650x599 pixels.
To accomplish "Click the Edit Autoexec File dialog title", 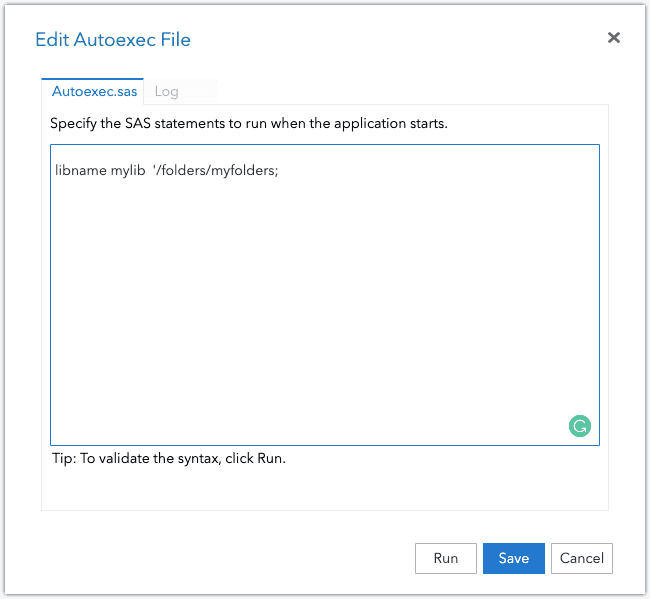I will pos(113,40).
